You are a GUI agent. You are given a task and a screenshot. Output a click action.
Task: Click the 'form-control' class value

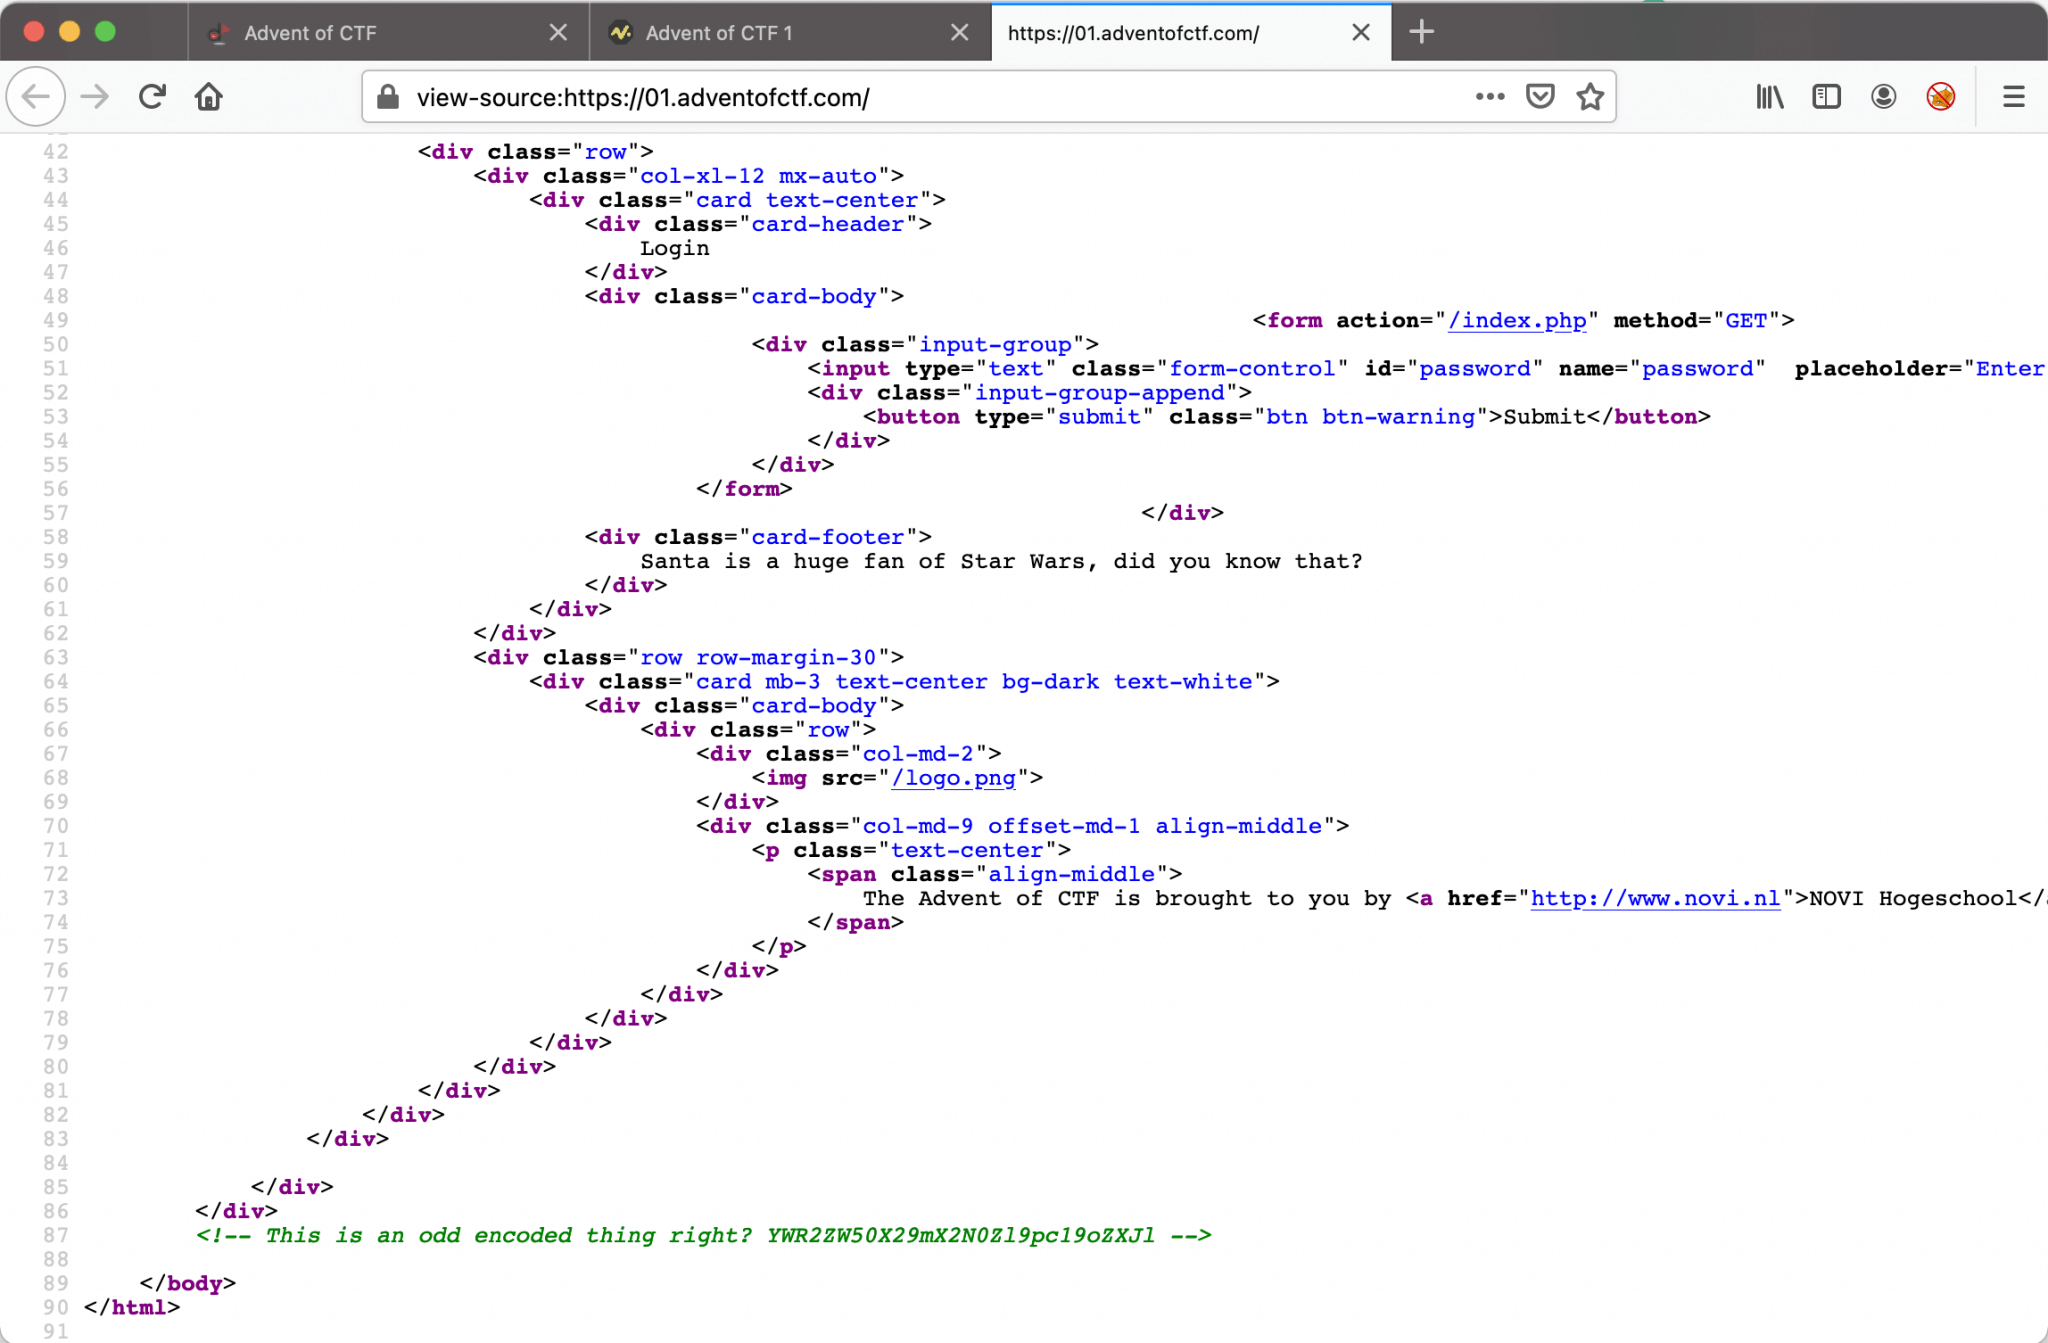click(x=1252, y=369)
